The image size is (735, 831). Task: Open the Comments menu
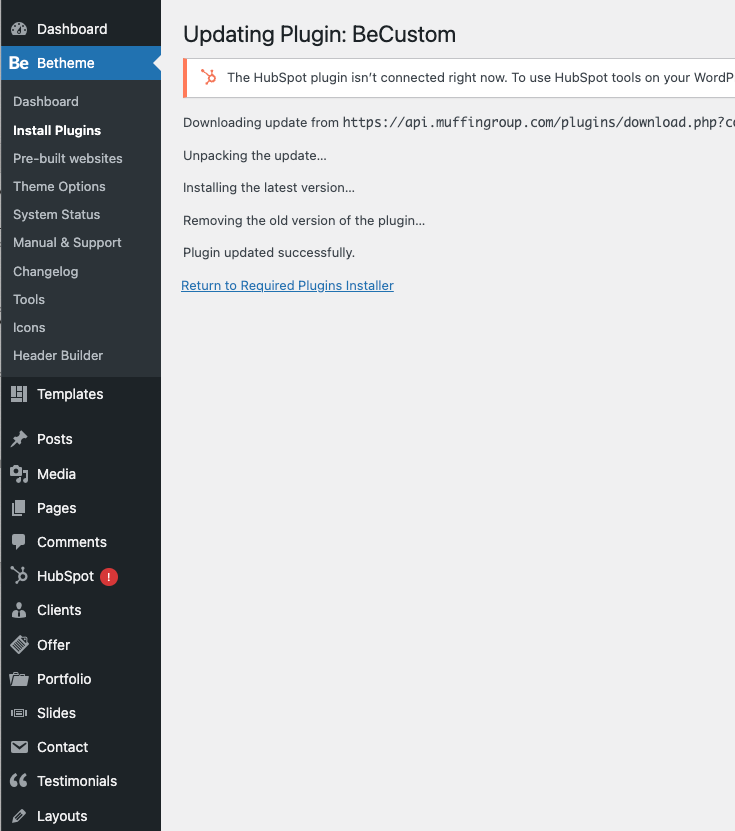coord(72,542)
